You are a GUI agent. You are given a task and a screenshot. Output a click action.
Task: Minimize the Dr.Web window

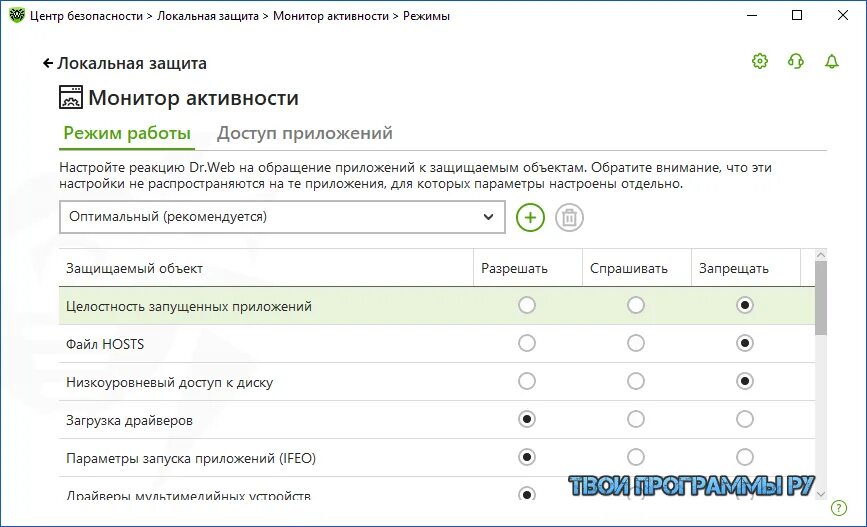pyautogui.click(x=751, y=15)
